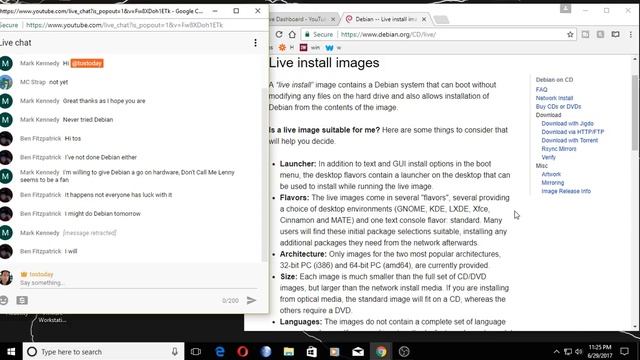This screenshot has width=640, height=360.
Task: Launch Opera browser from the taskbar
Action: (x=242, y=351)
